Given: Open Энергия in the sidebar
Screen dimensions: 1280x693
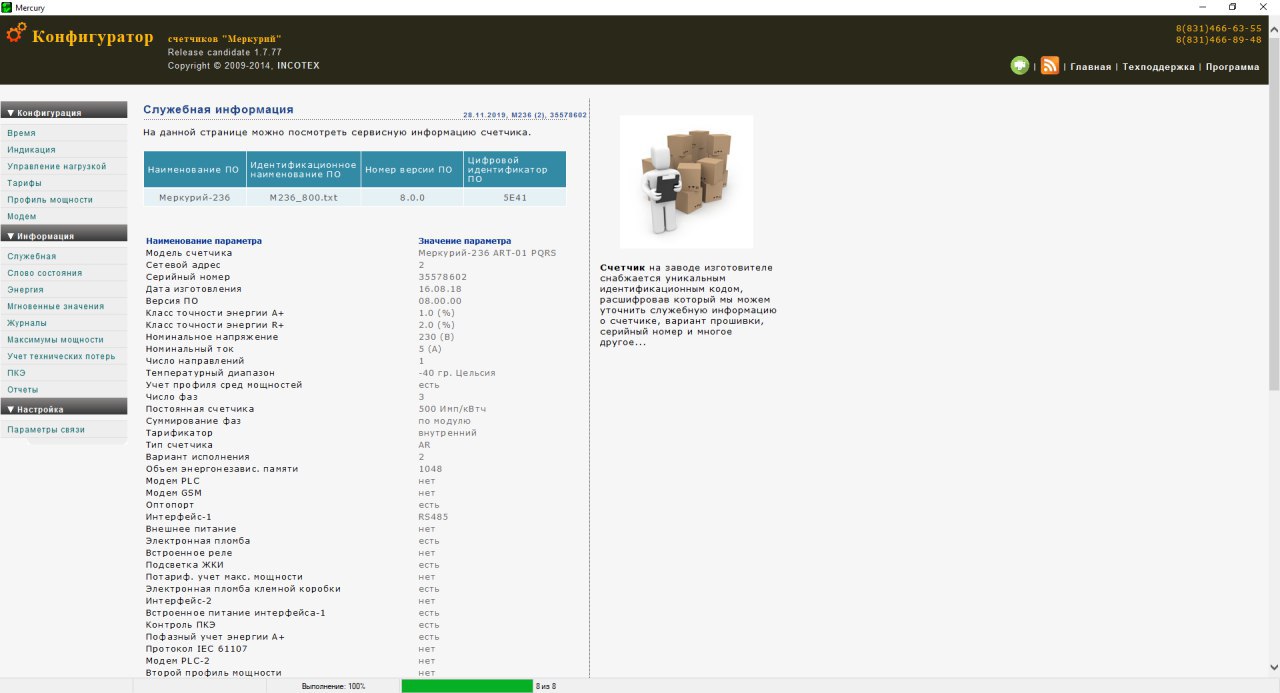Looking at the screenshot, I should pos(25,289).
